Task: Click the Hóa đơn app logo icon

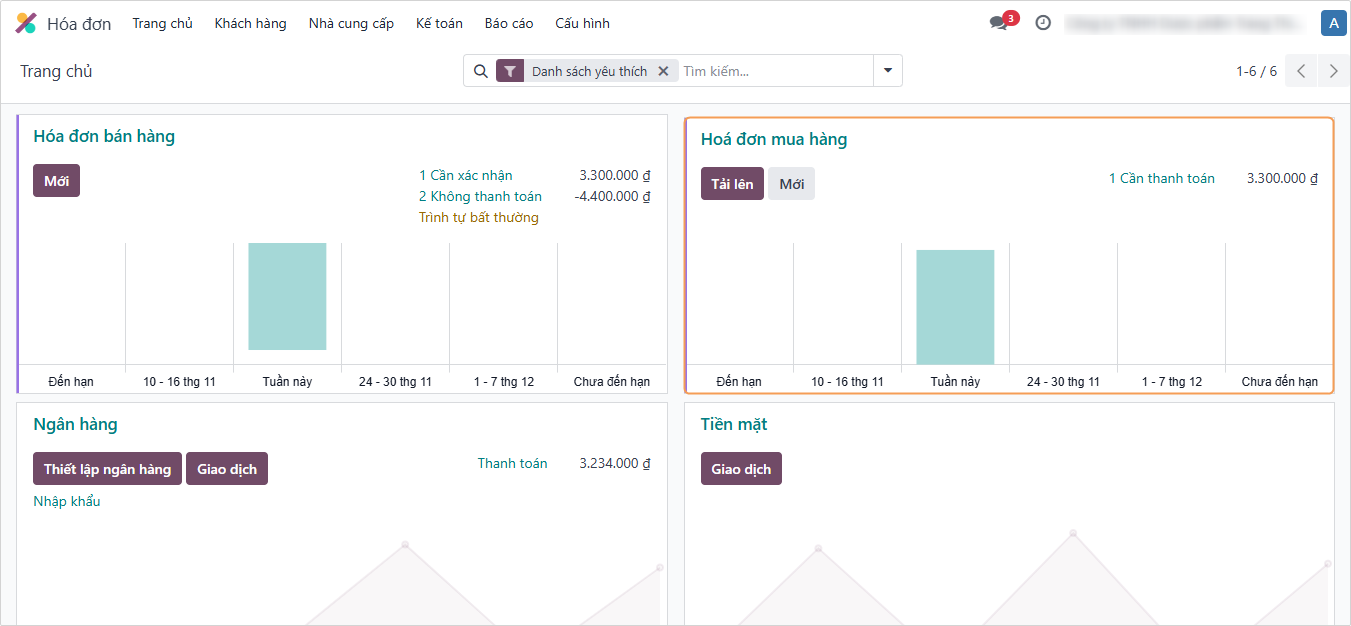Action: click(x=26, y=23)
